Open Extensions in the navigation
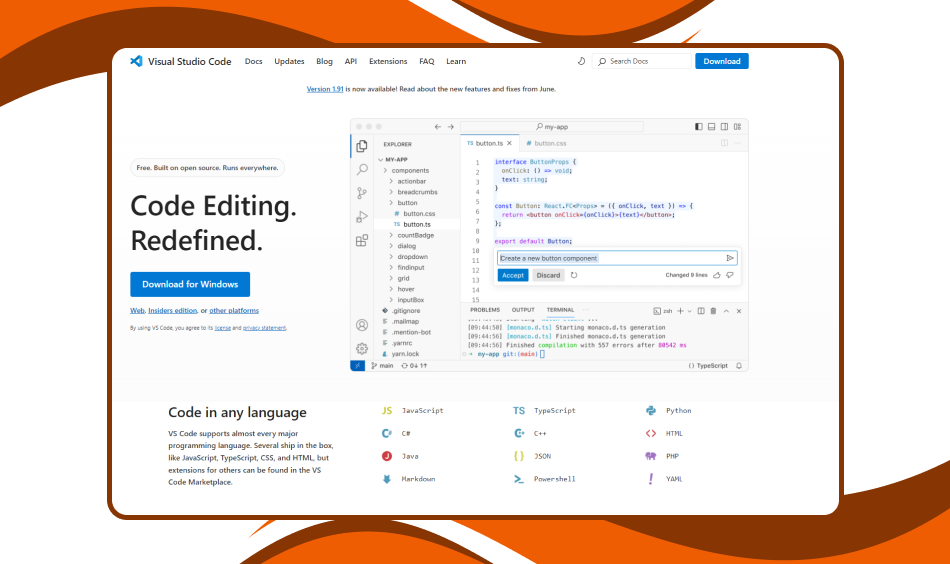Viewport: 950px width, 564px height. click(388, 61)
